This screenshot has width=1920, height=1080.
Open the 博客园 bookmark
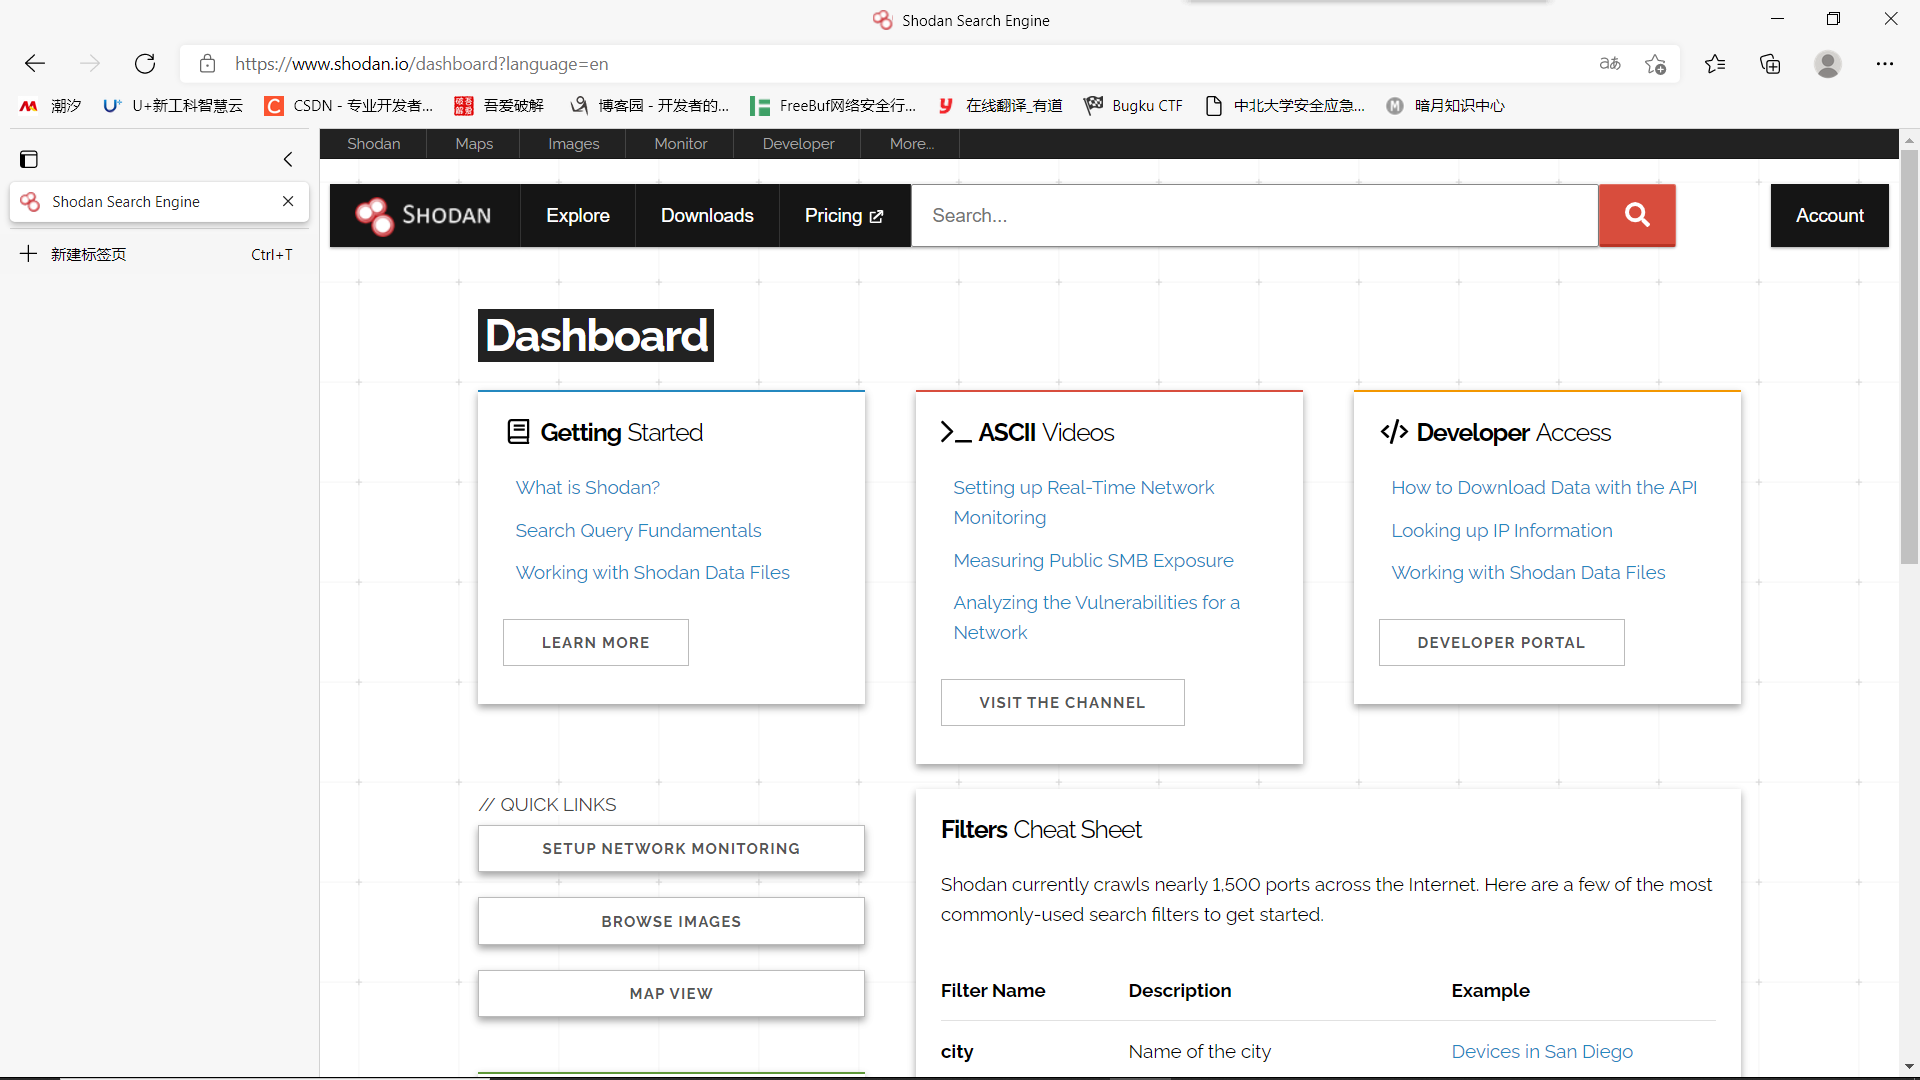[648, 105]
